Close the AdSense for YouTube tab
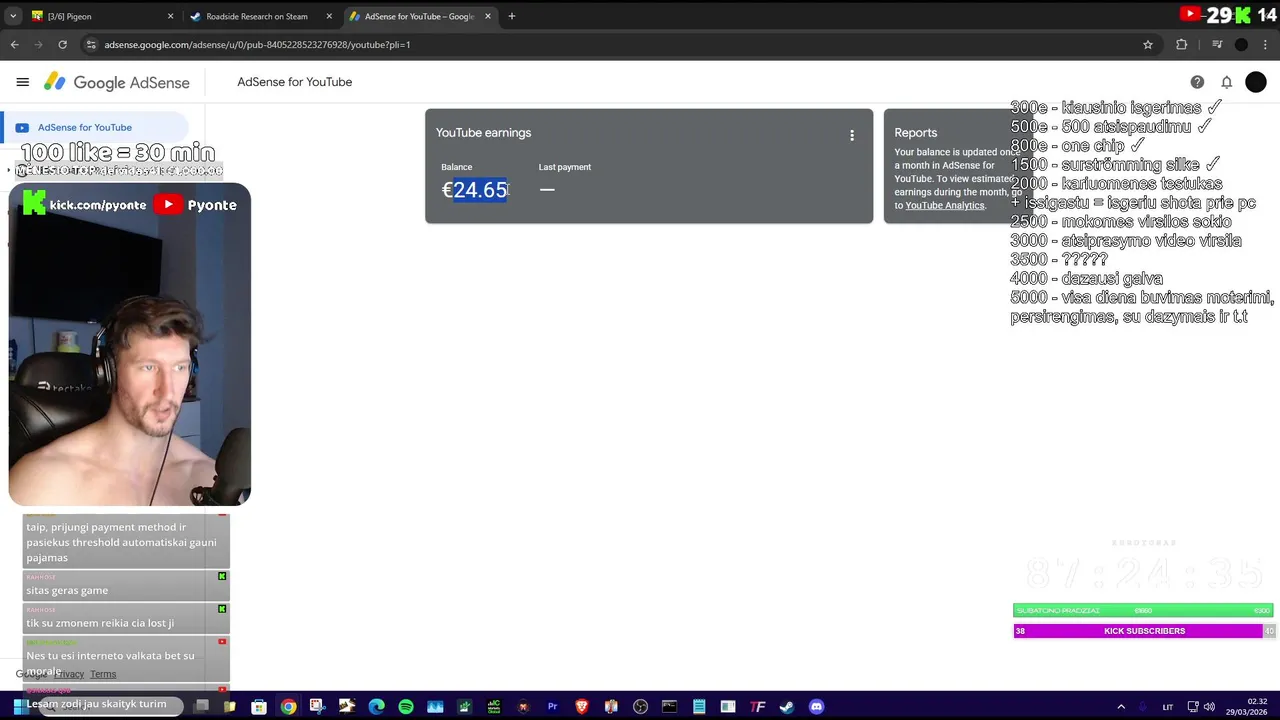The height and width of the screenshot is (720, 1280). tap(488, 16)
